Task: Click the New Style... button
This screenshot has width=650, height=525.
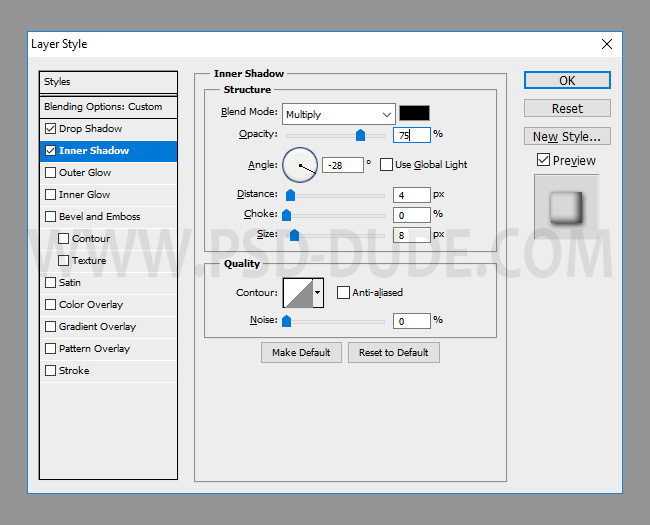Action: pyautogui.click(x=566, y=136)
